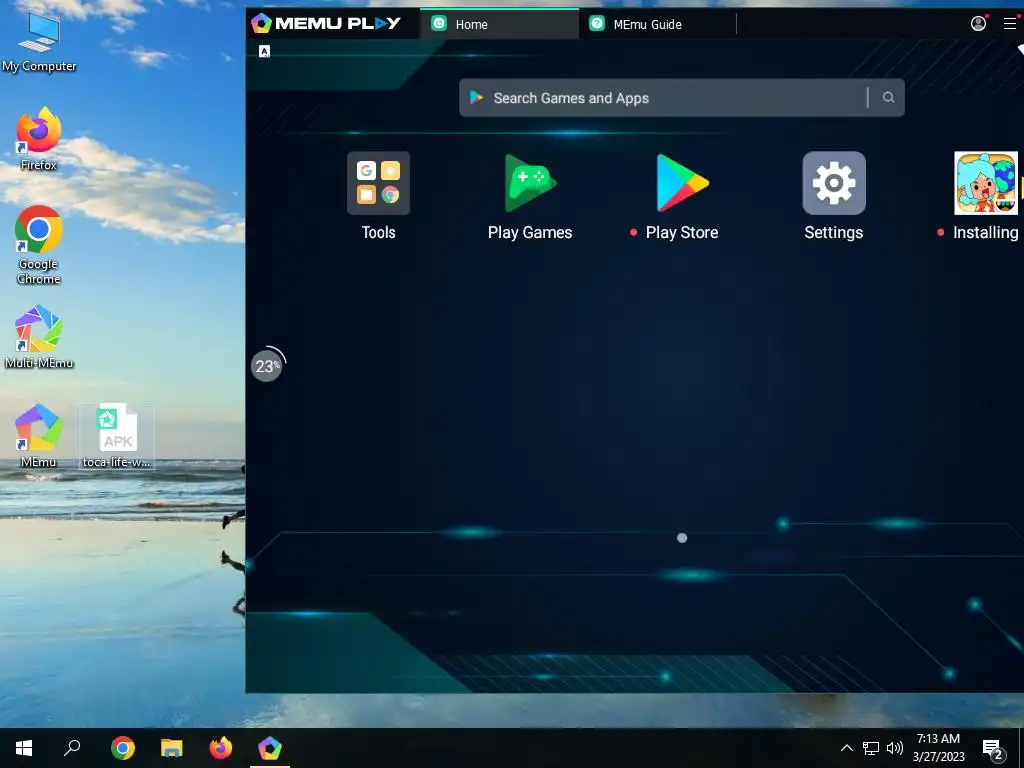
Task: Open the notification center with 2 alerts
Action: (x=993, y=749)
